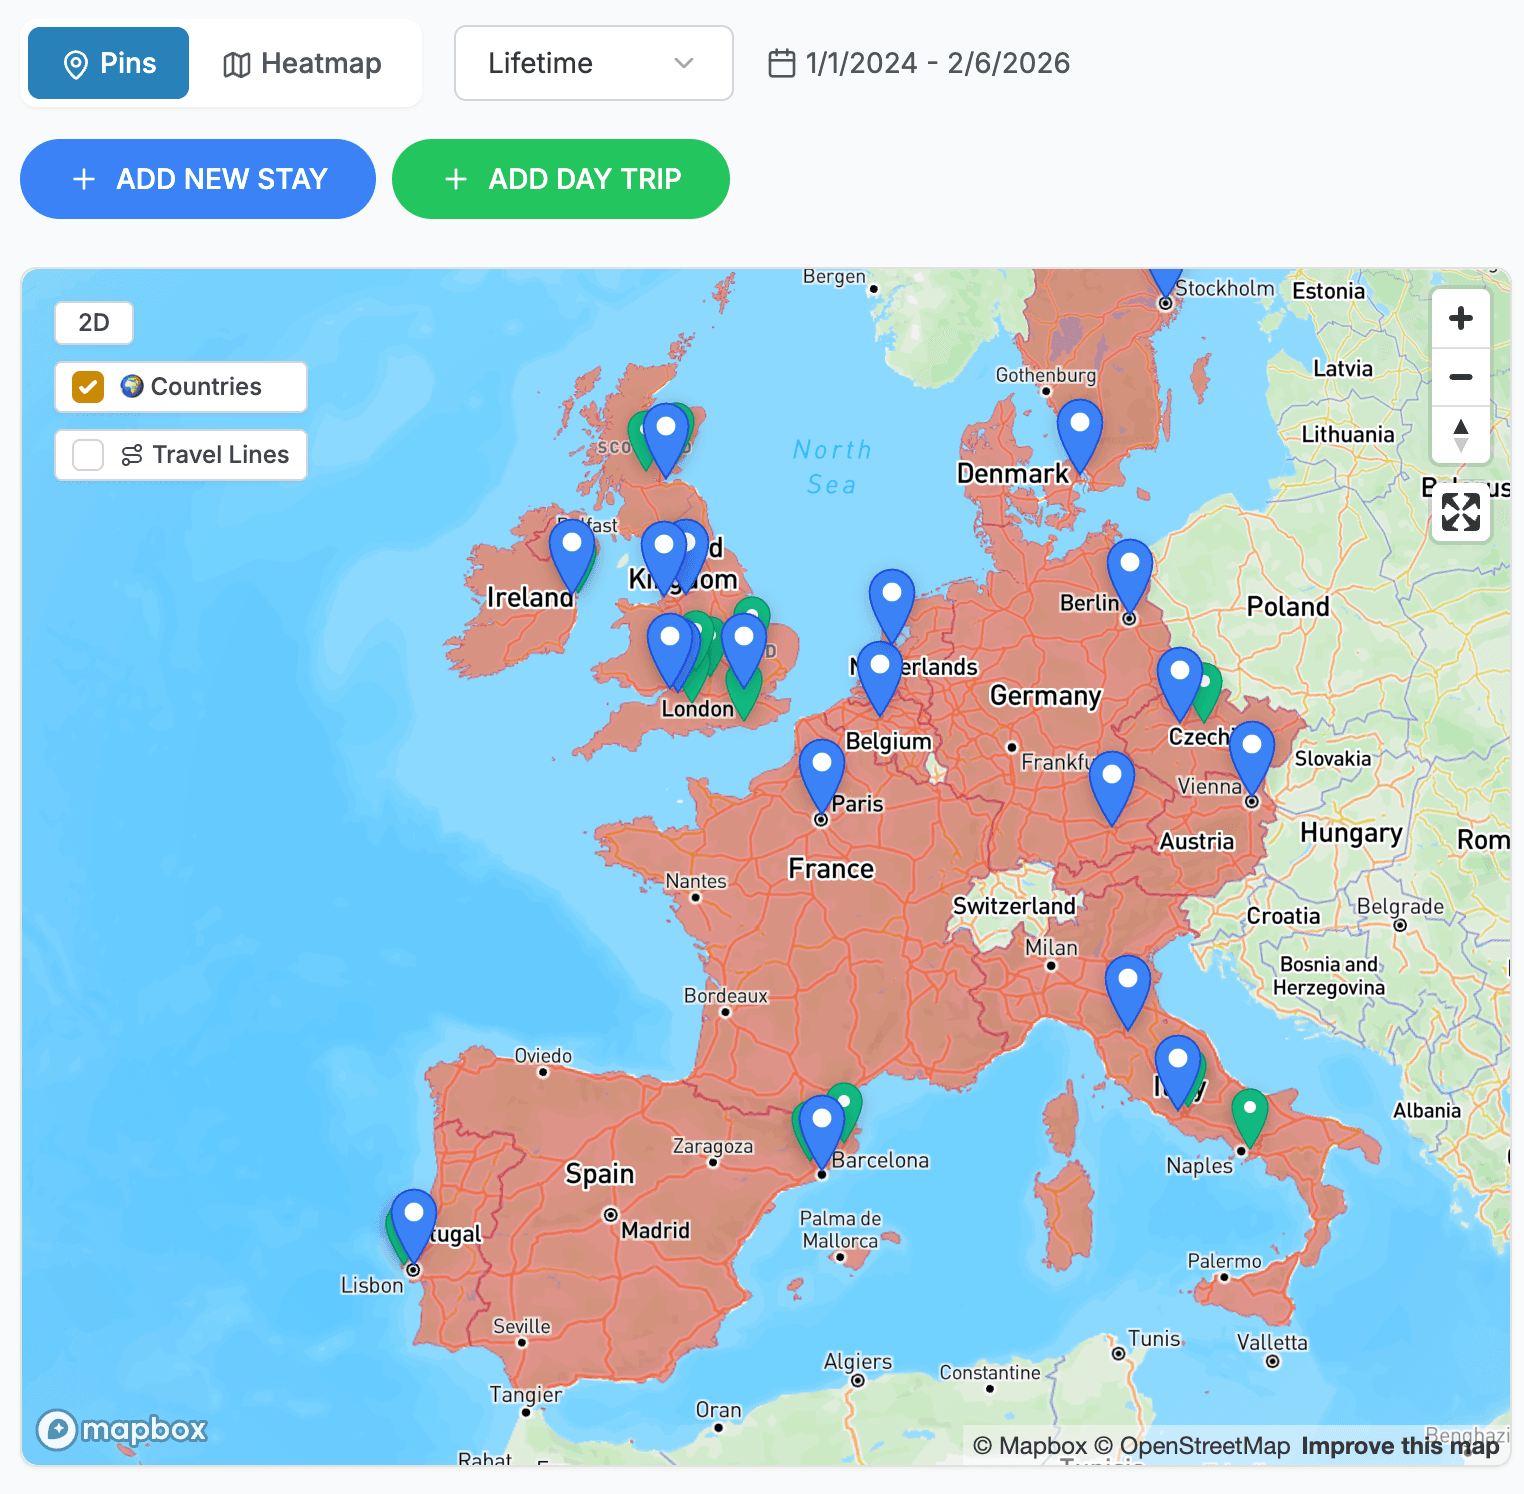Image resolution: width=1524 pixels, height=1494 pixels.
Task: Open the Lifetime time range dropdown
Action: pyautogui.click(x=593, y=63)
